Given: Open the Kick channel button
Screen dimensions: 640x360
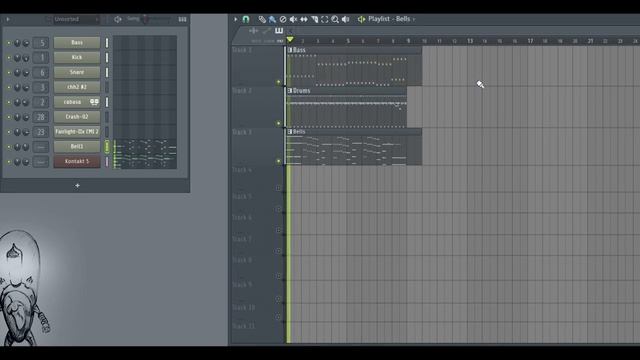Looking at the screenshot, I should (x=77, y=58).
